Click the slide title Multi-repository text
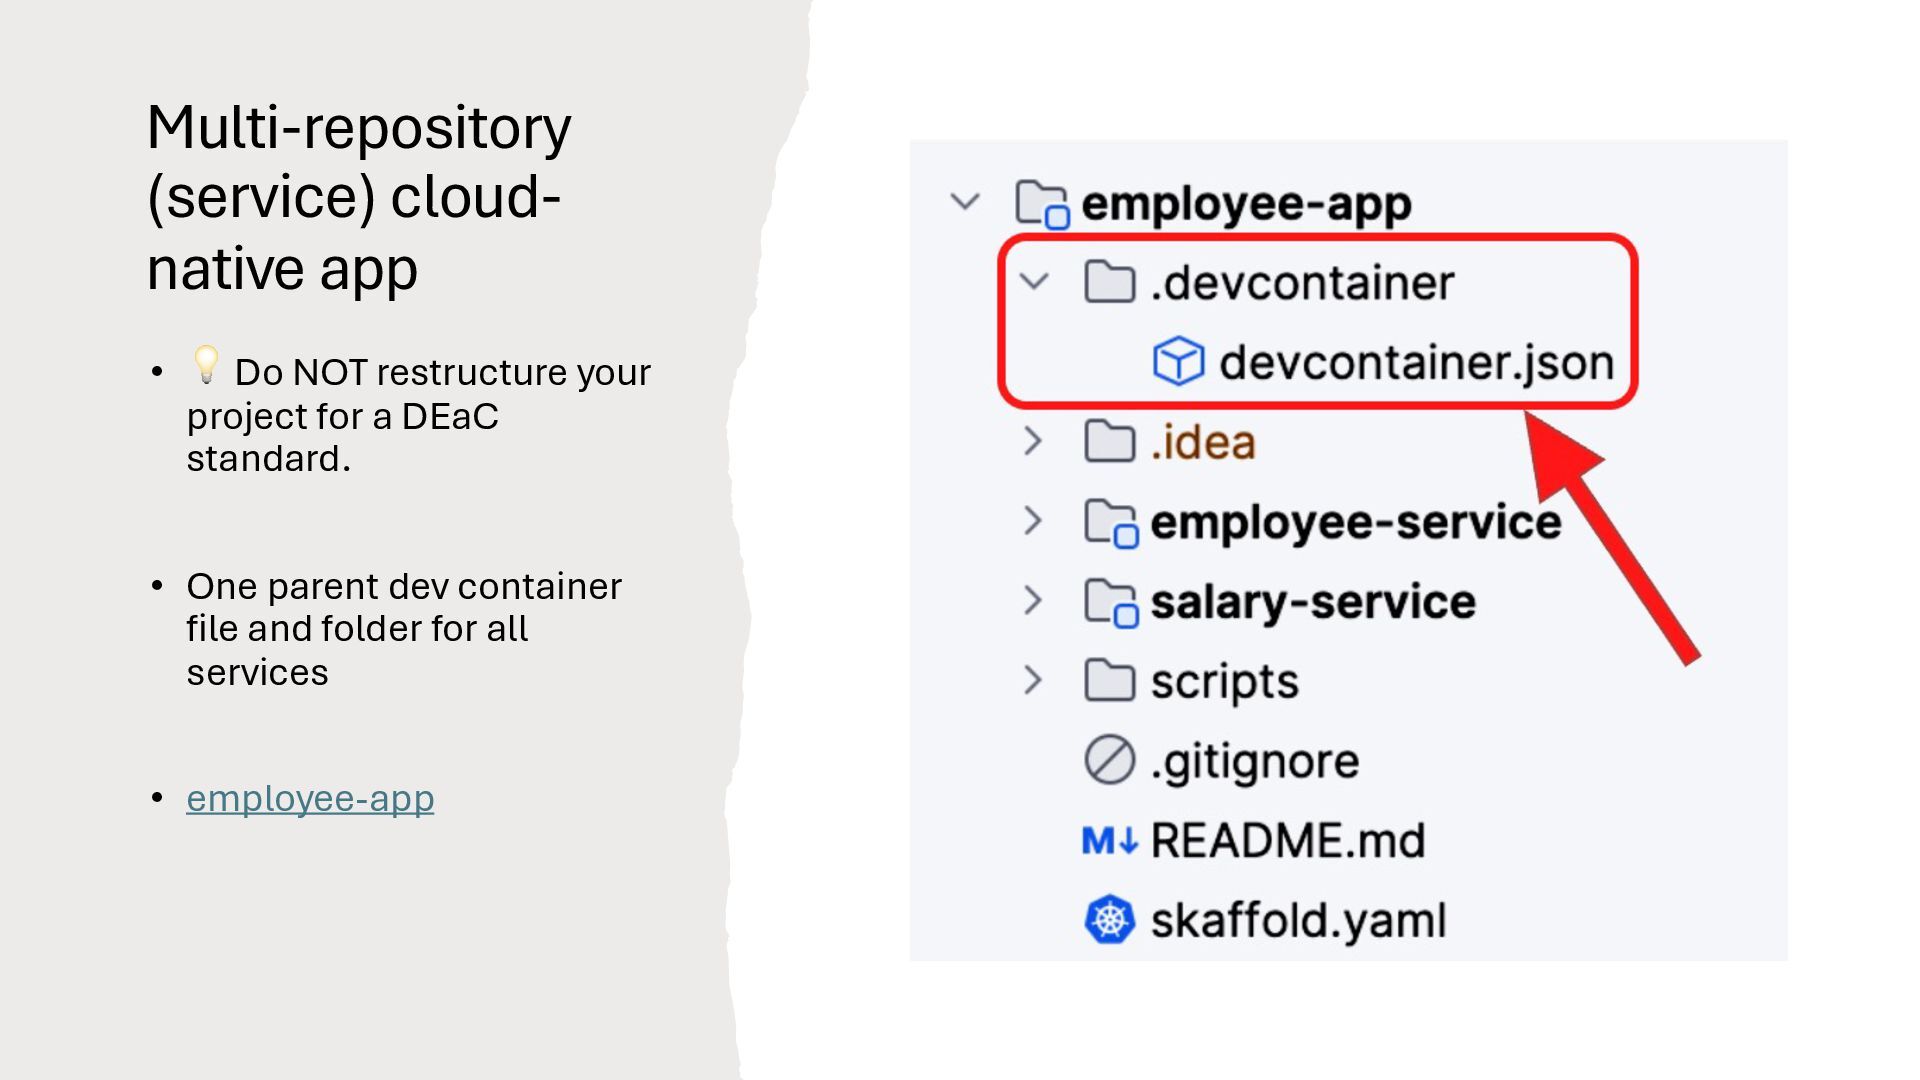The width and height of the screenshot is (1920, 1080). (358, 128)
